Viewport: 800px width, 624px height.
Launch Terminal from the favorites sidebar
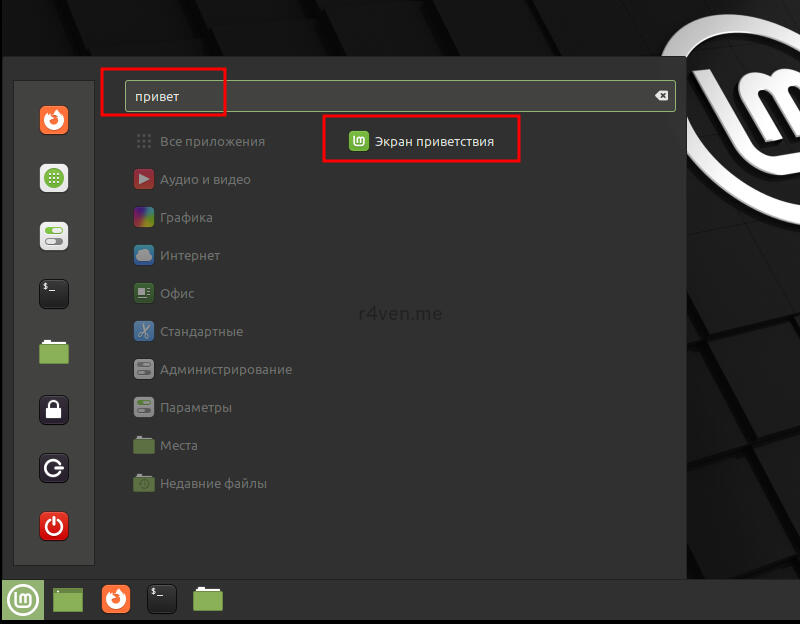click(54, 293)
